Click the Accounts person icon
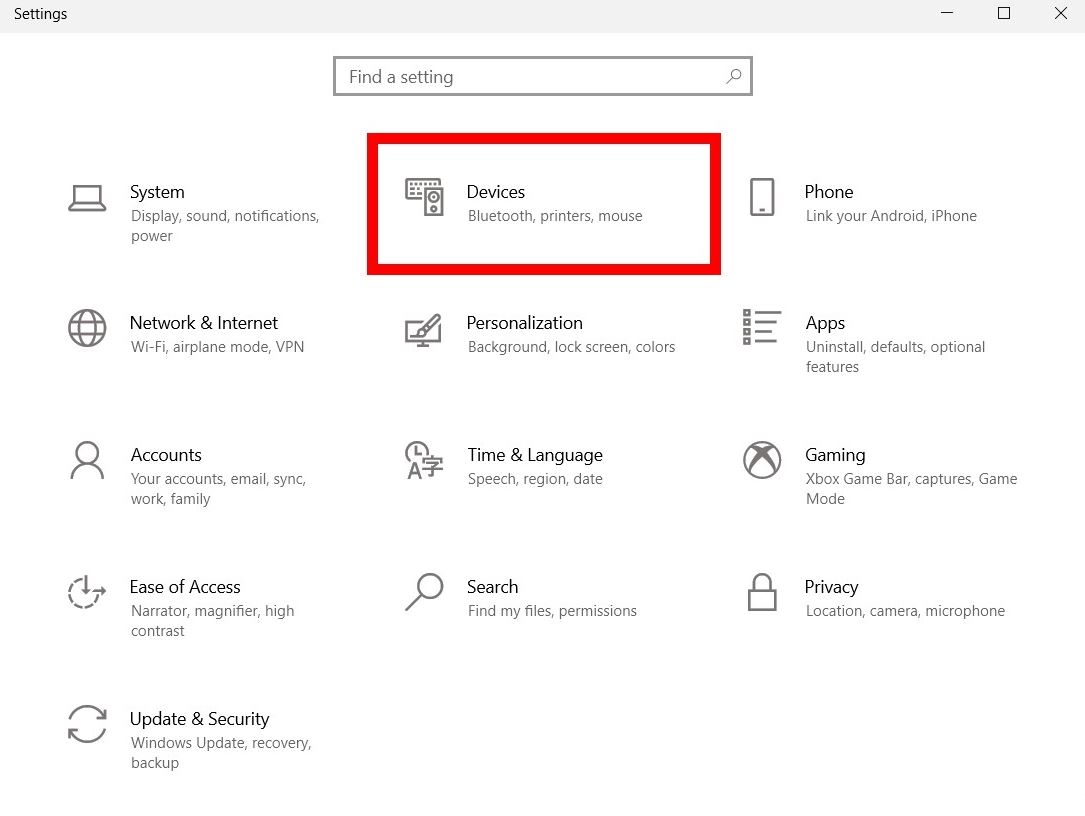1085x816 pixels. point(87,460)
